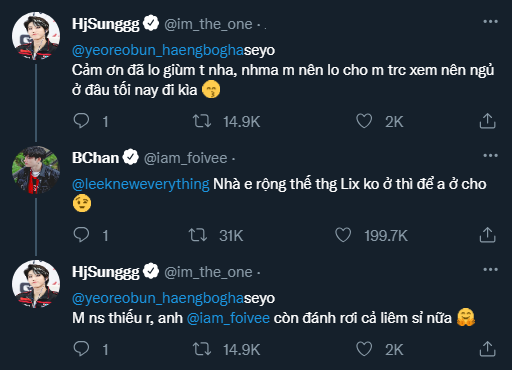Like BChan's tweet with 199.7K likes
The image size is (512, 370).
(343, 235)
